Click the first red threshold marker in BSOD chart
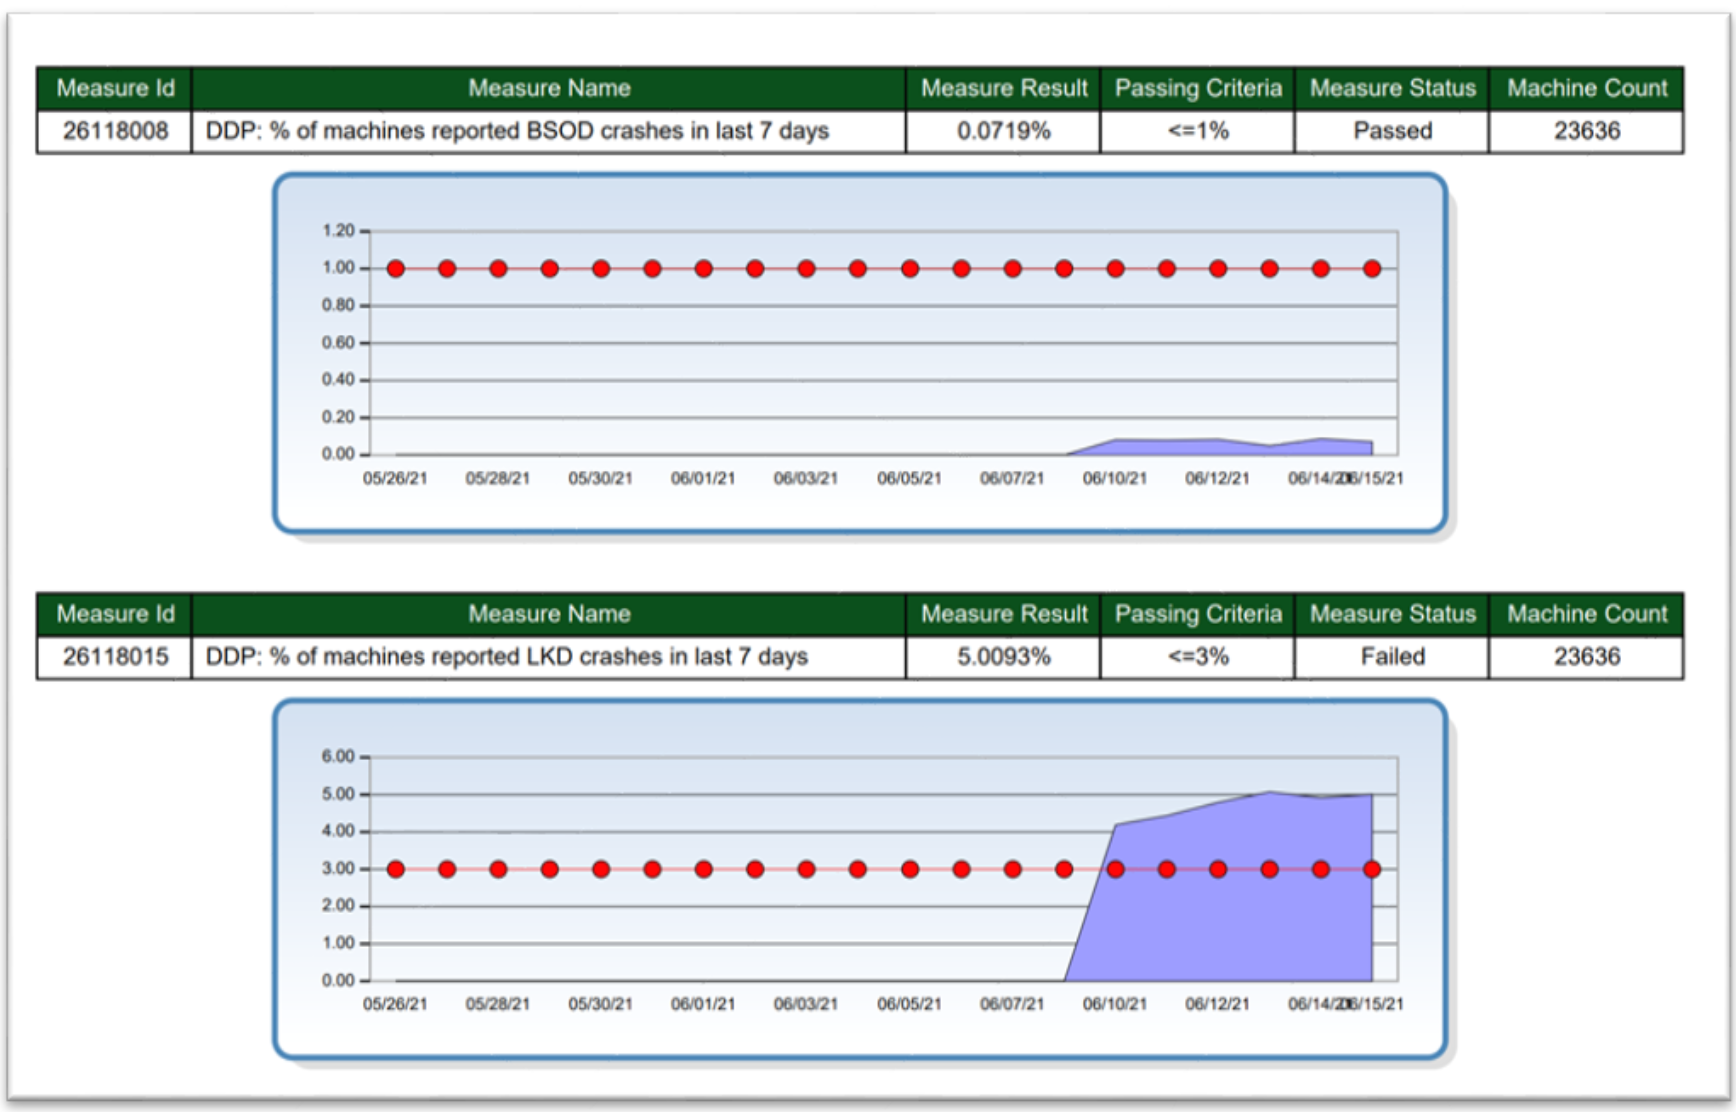This screenshot has width=1736, height=1112. pos(397,267)
